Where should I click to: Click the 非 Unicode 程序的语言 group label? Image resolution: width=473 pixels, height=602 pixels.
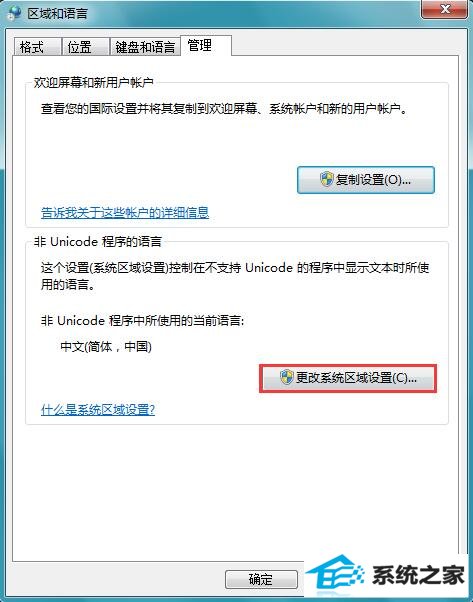pyautogui.click(x=98, y=241)
